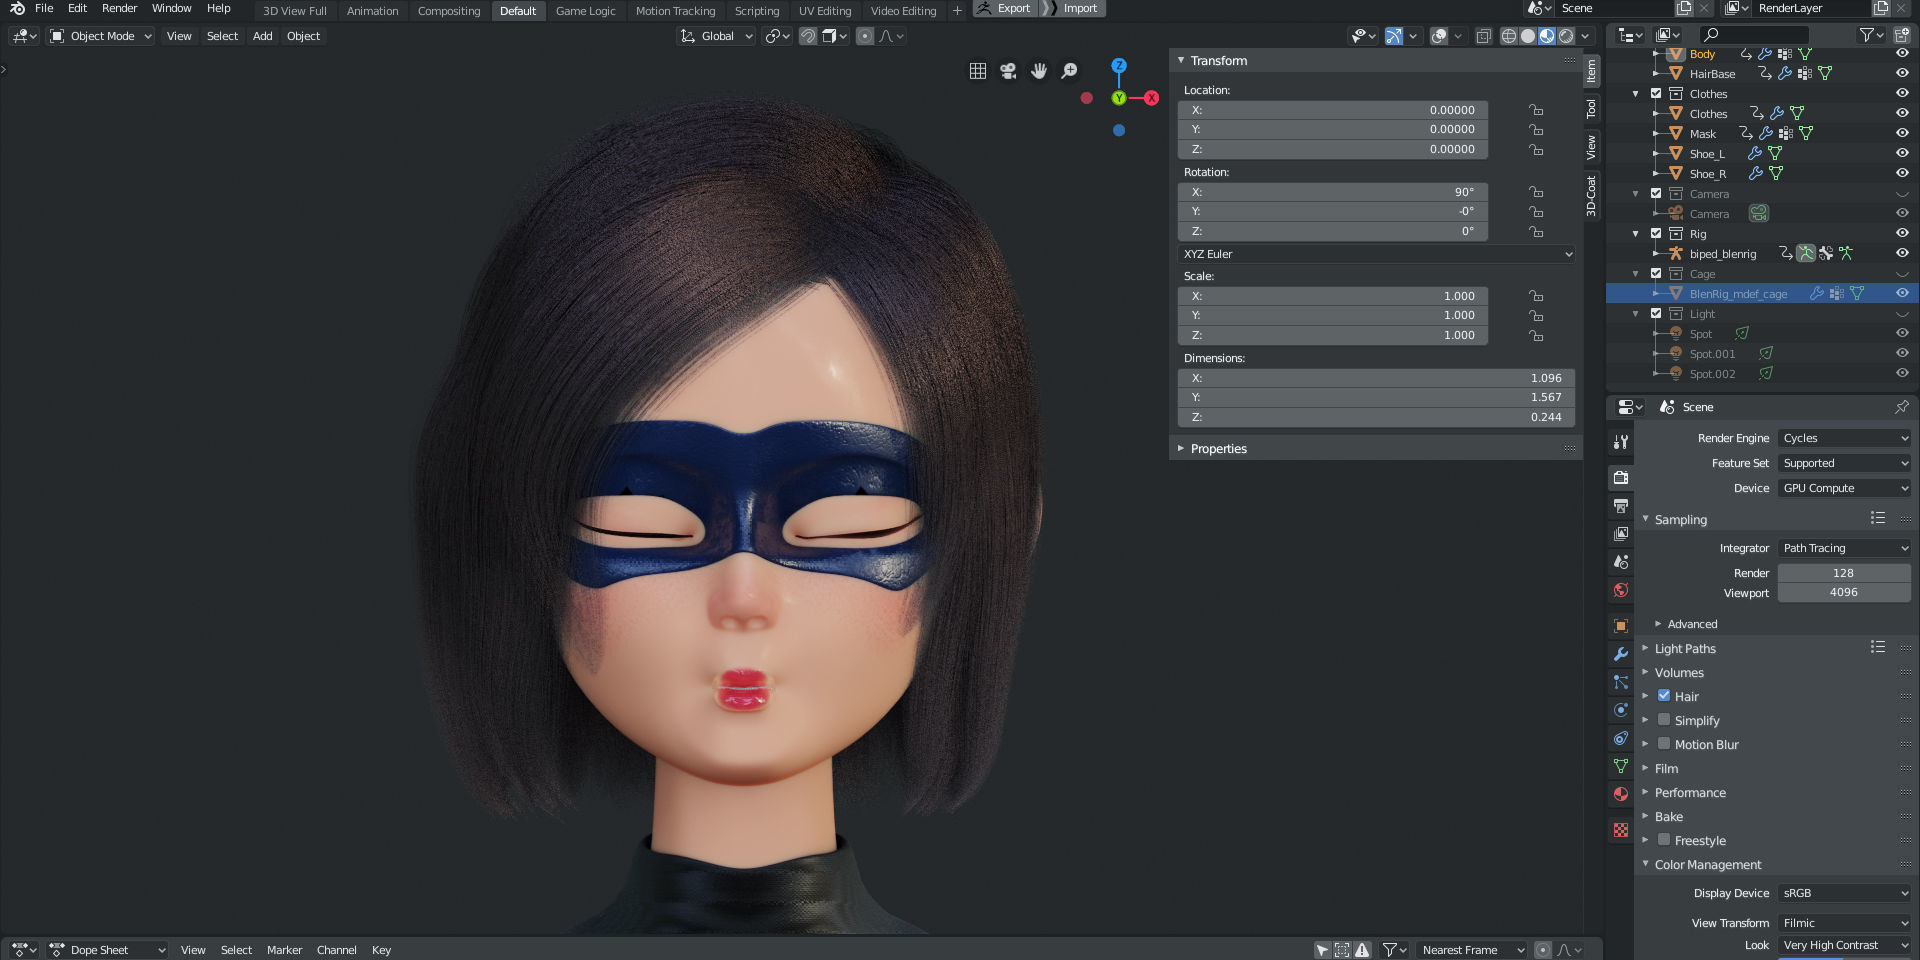This screenshot has height=960, width=1920.
Task: Hide Body object with eye icon
Action: pyautogui.click(x=1902, y=54)
